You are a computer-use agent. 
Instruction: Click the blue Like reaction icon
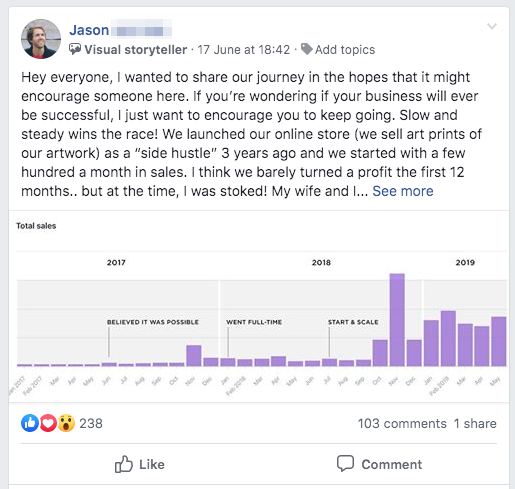pos(30,423)
